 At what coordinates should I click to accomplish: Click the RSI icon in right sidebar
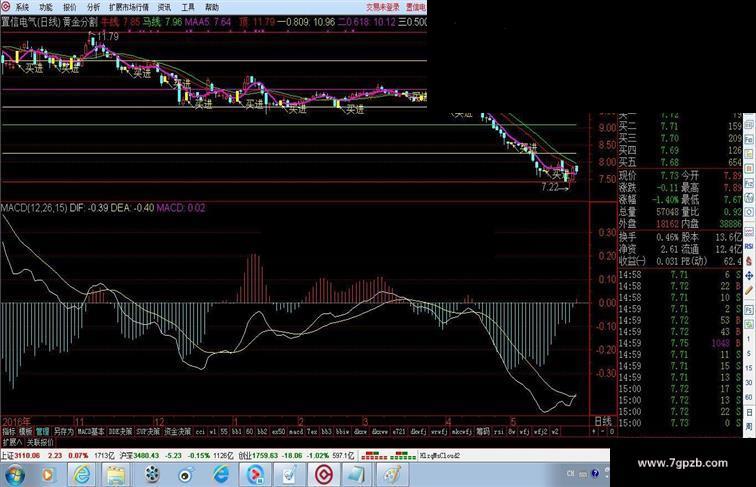pyautogui.click(x=749, y=246)
